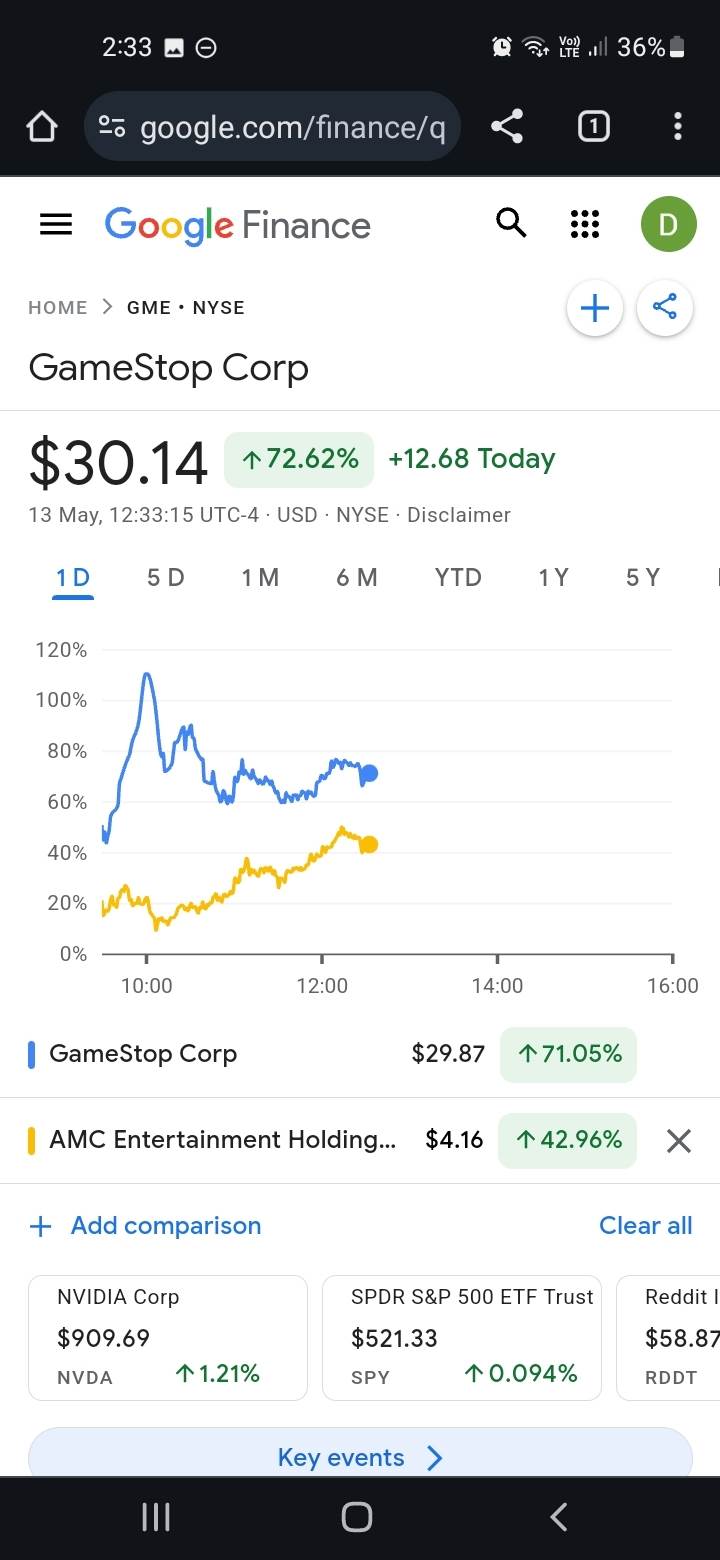Open the NVIDIA Corp suggestion card
Viewport: 720px width, 1560px height.
(x=168, y=1337)
